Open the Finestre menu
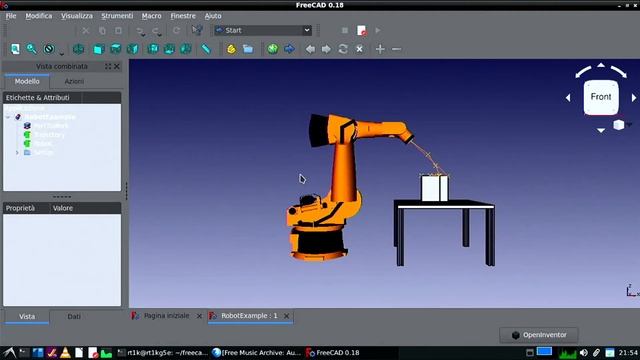 [x=183, y=16]
